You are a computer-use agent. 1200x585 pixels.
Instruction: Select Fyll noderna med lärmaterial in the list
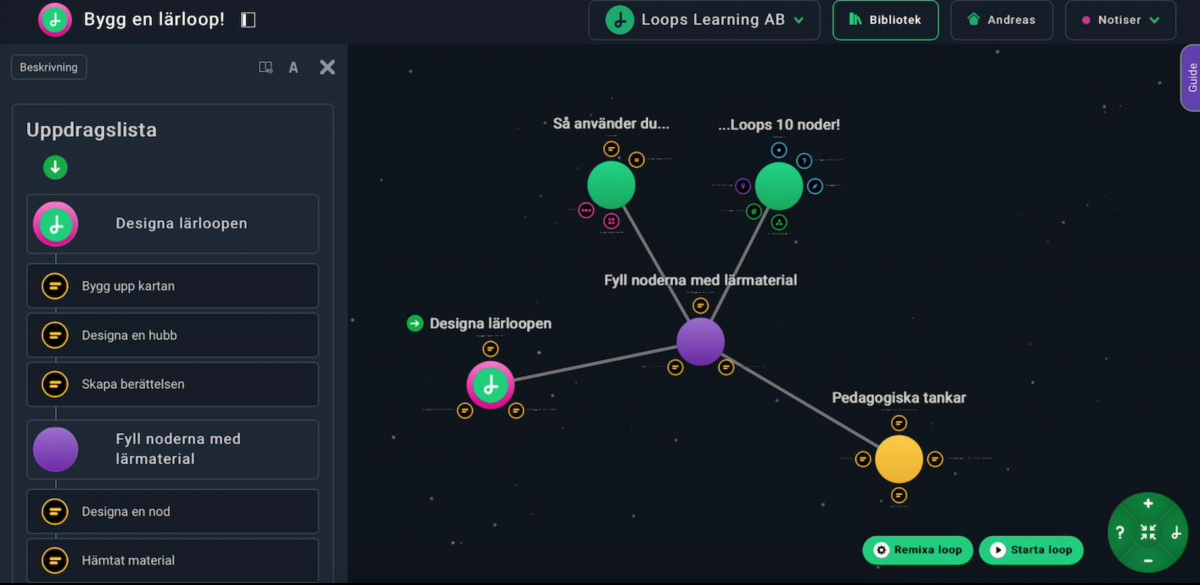coord(172,449)
